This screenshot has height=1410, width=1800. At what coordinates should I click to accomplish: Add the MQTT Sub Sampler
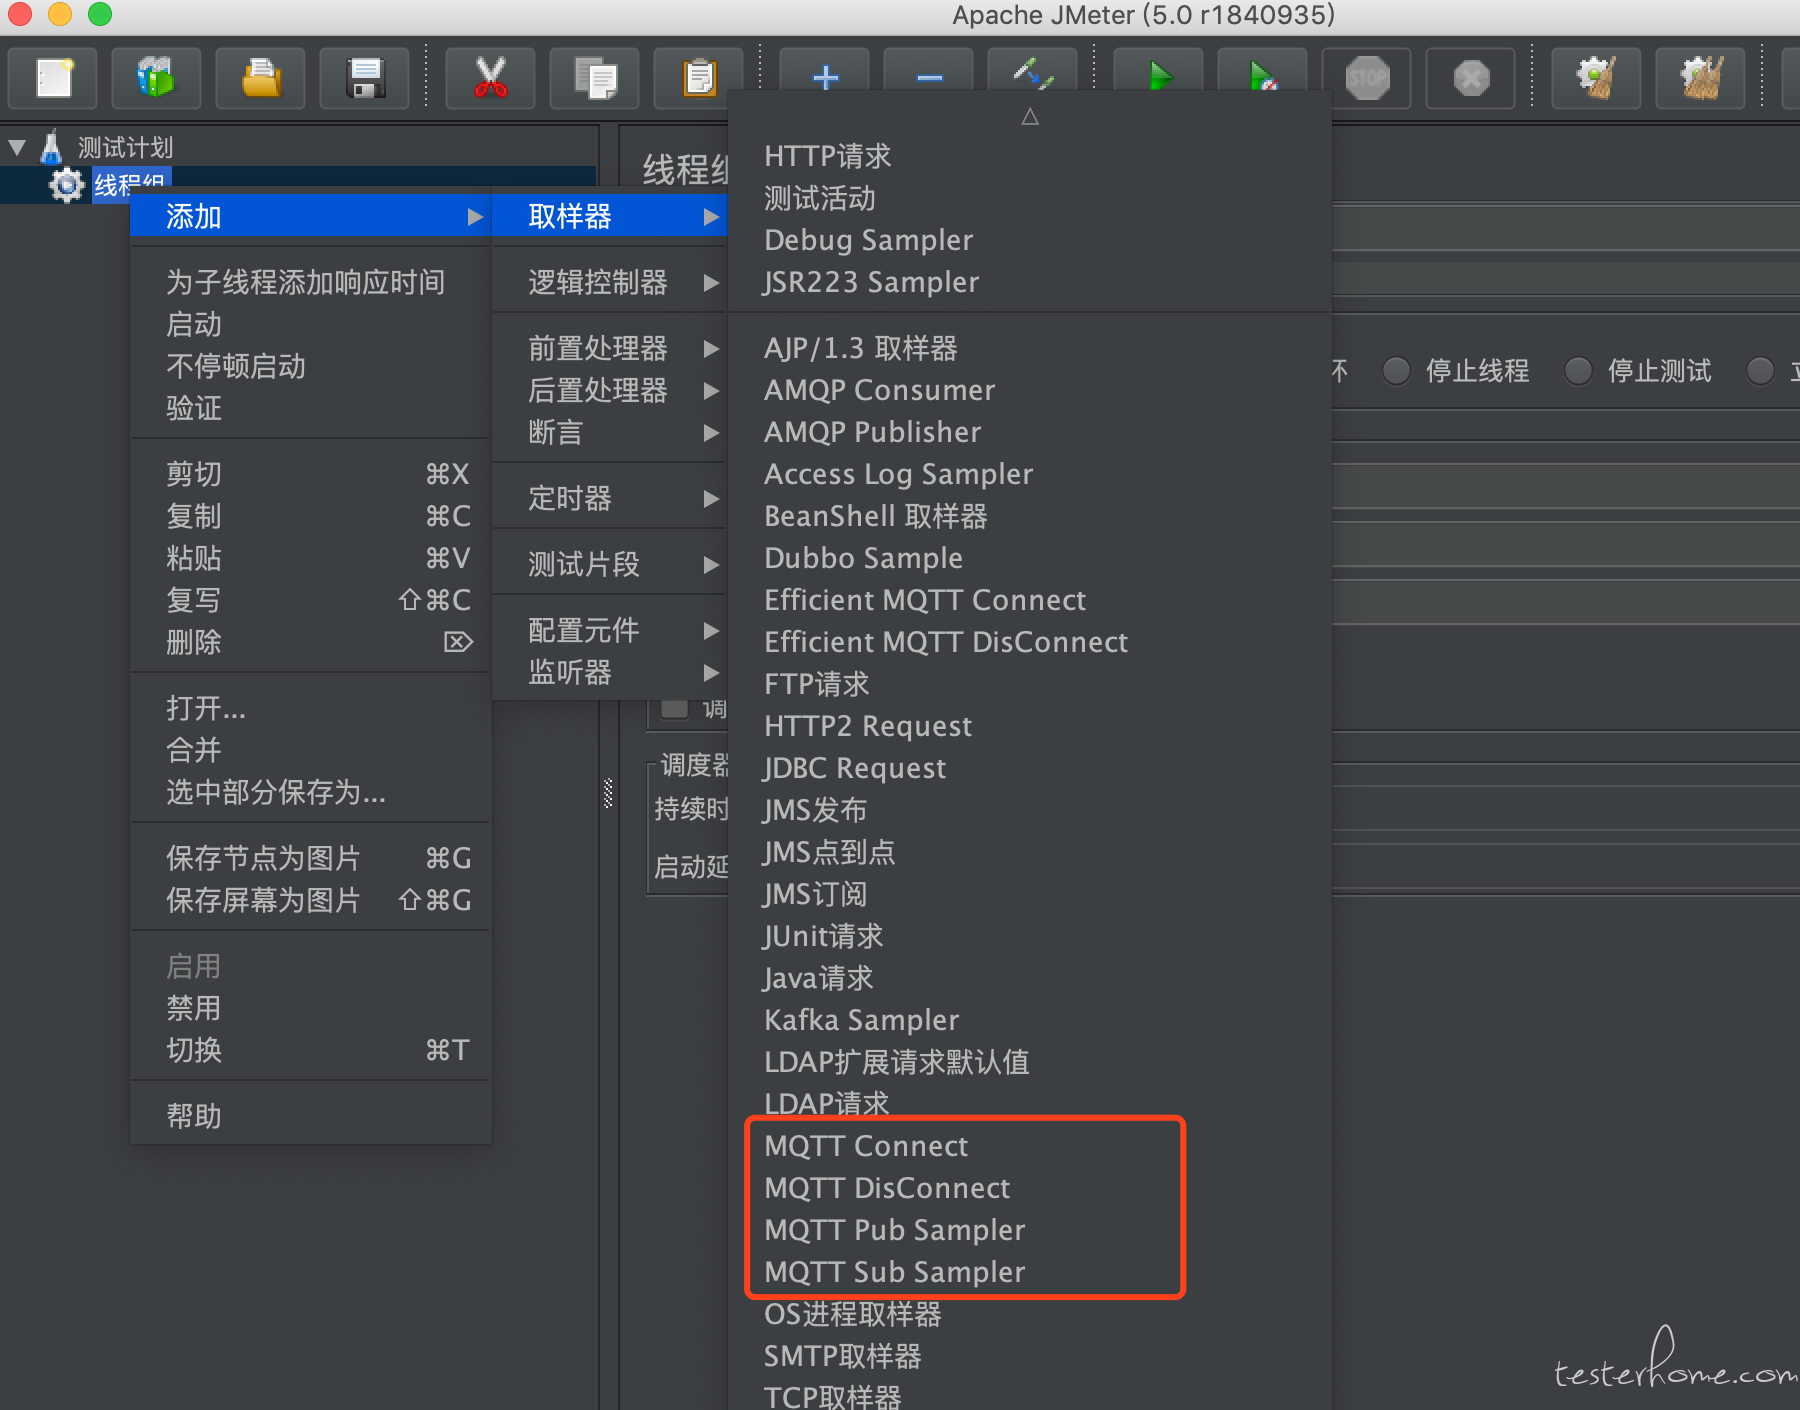click(x=1030, y=1272)
